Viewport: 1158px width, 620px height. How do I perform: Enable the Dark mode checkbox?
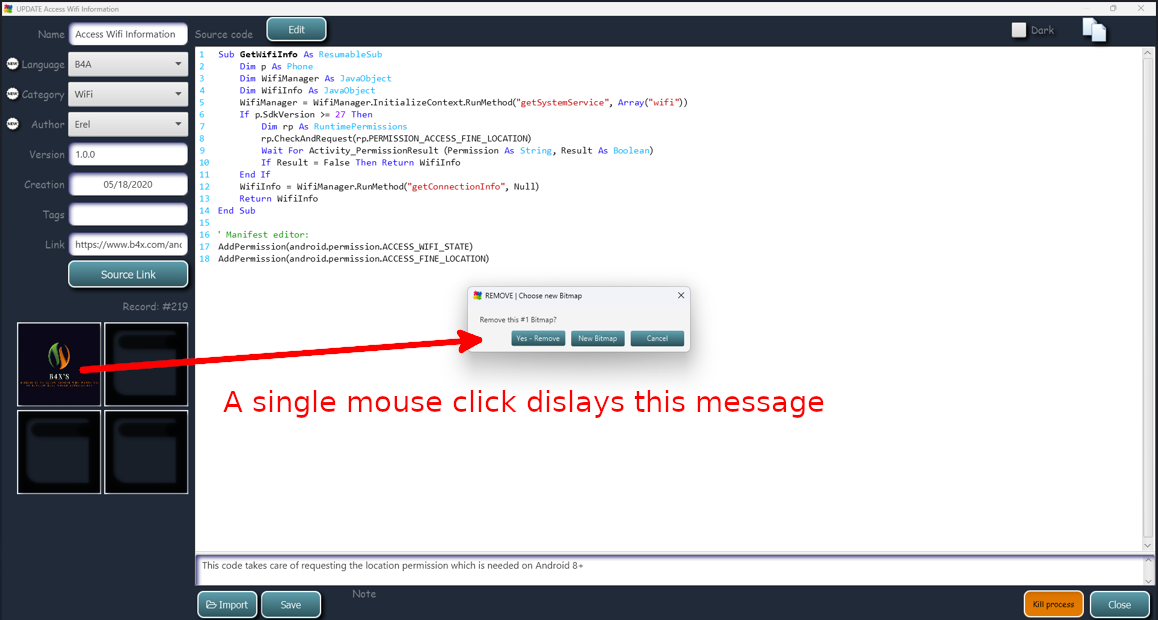(1019, 30)
